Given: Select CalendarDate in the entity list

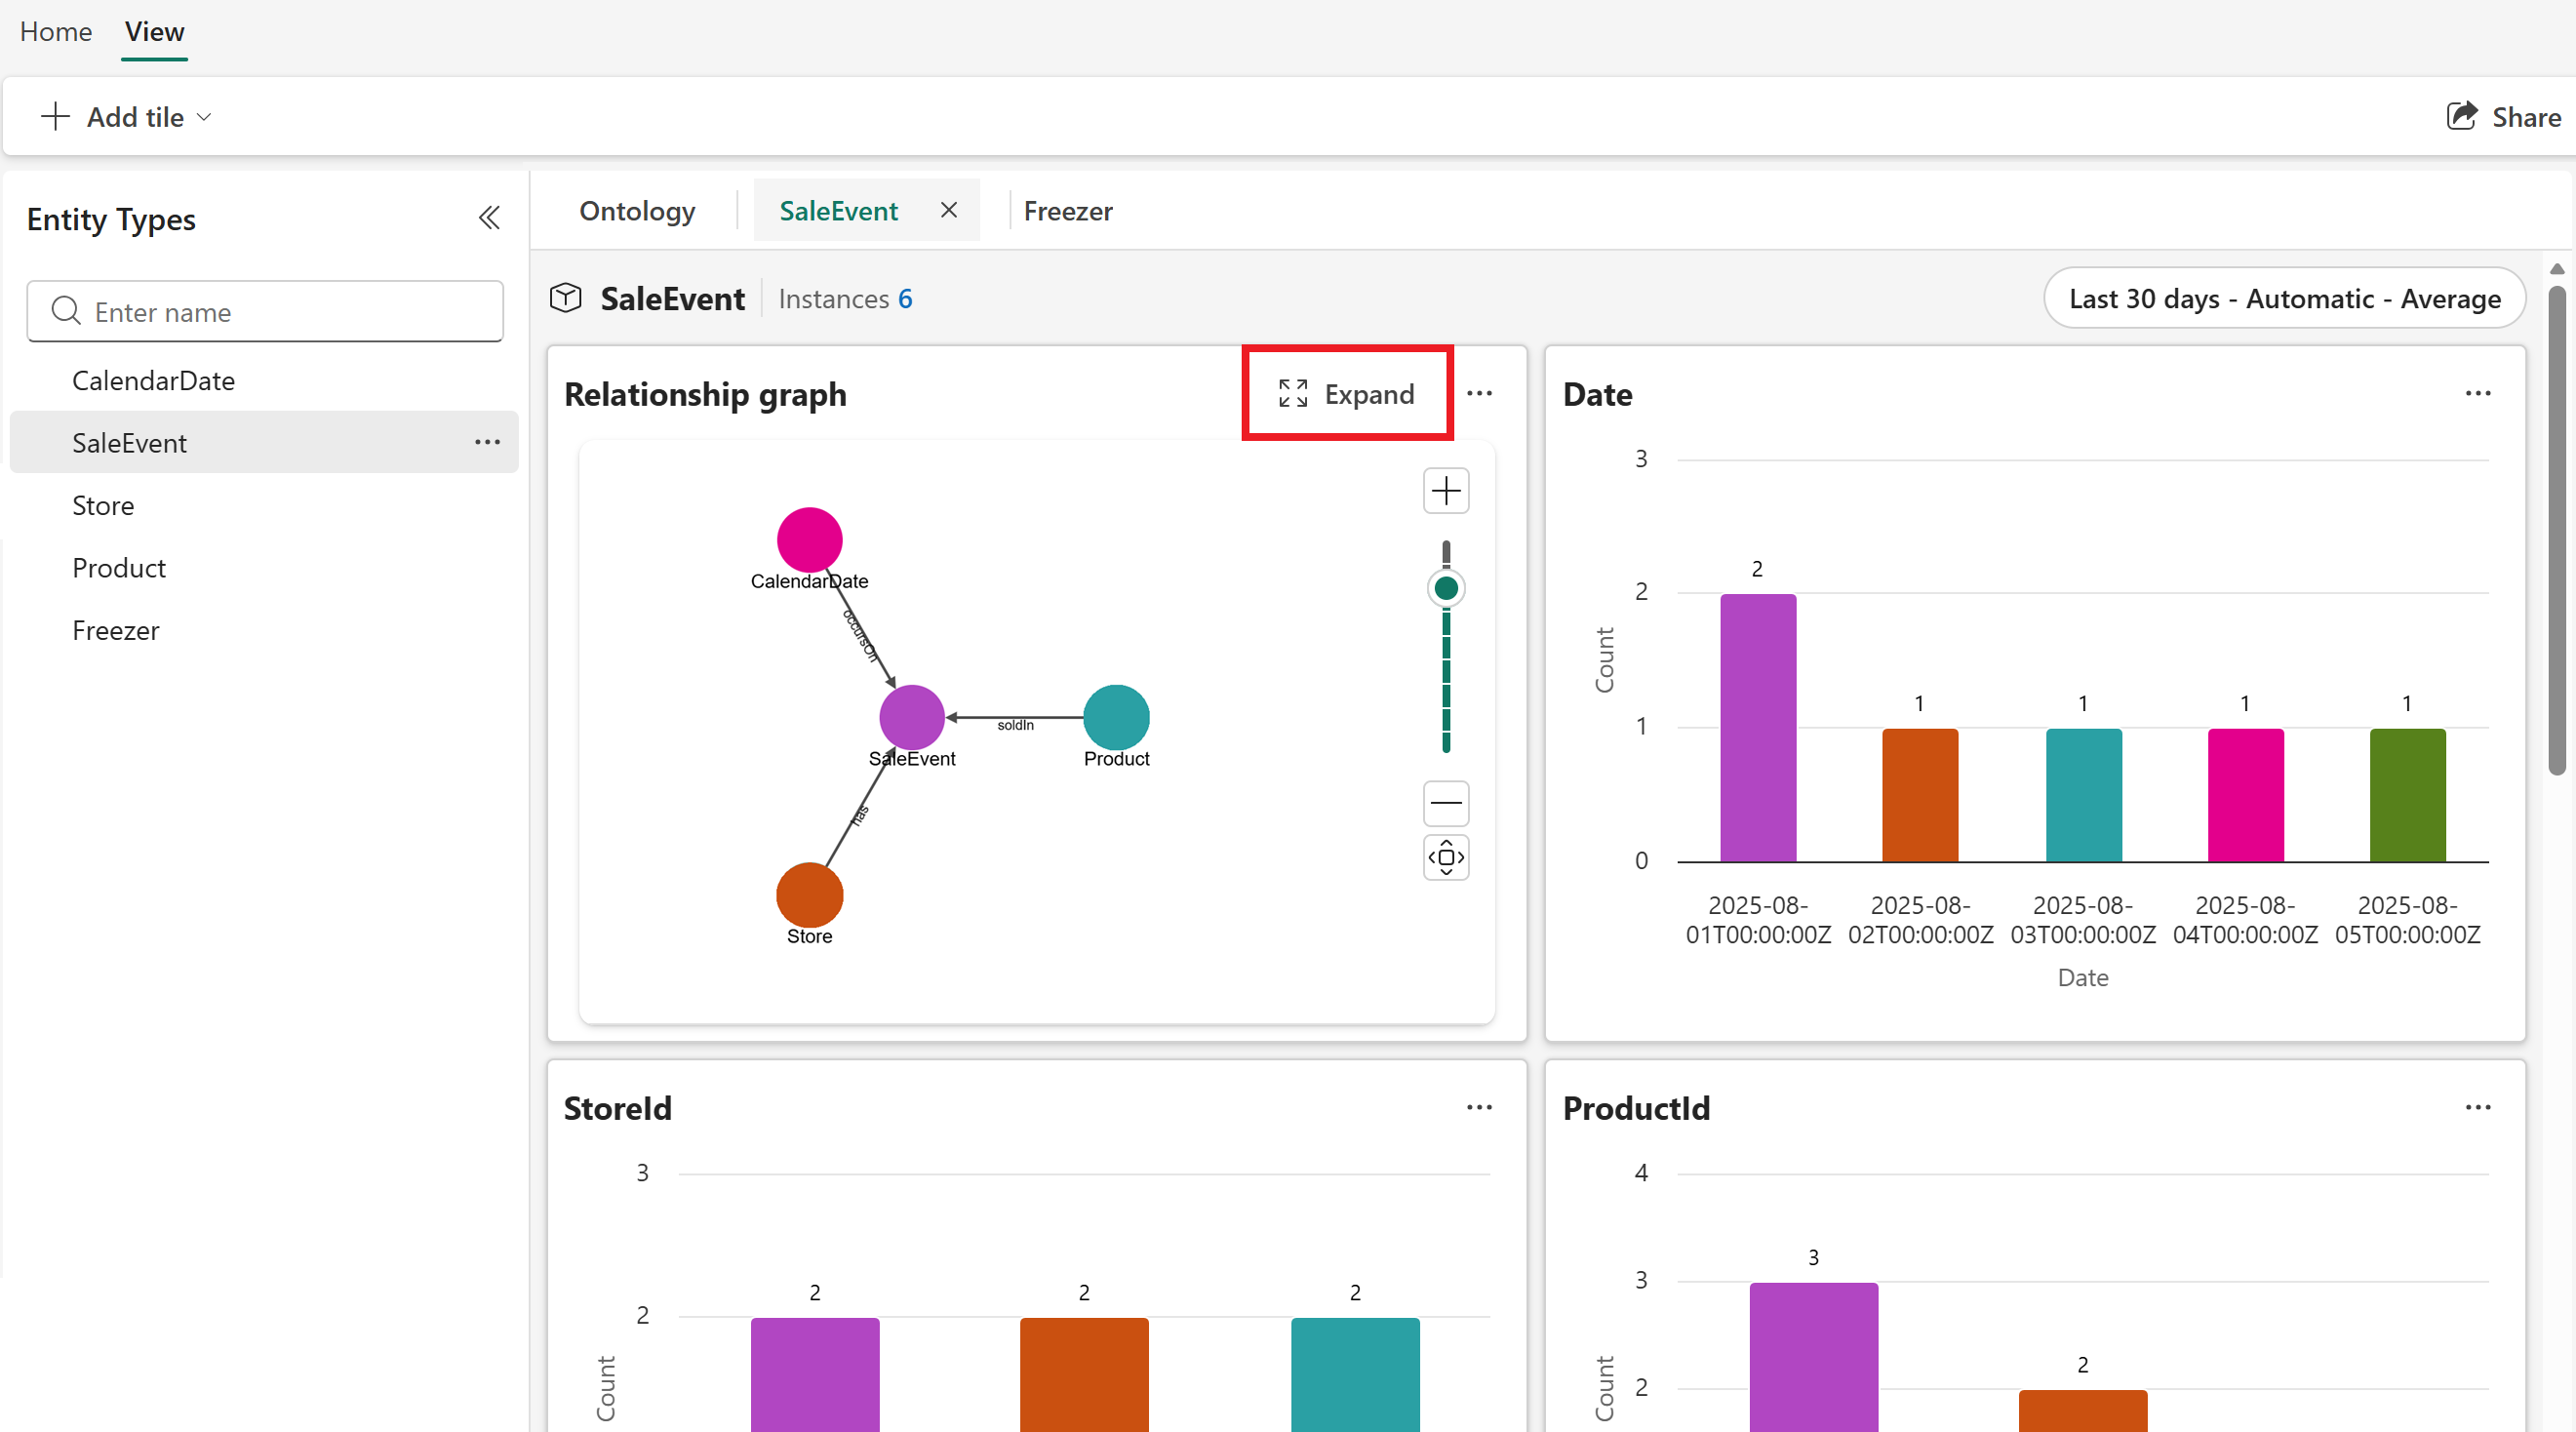Looking at the screenshot, I should 153,380.
